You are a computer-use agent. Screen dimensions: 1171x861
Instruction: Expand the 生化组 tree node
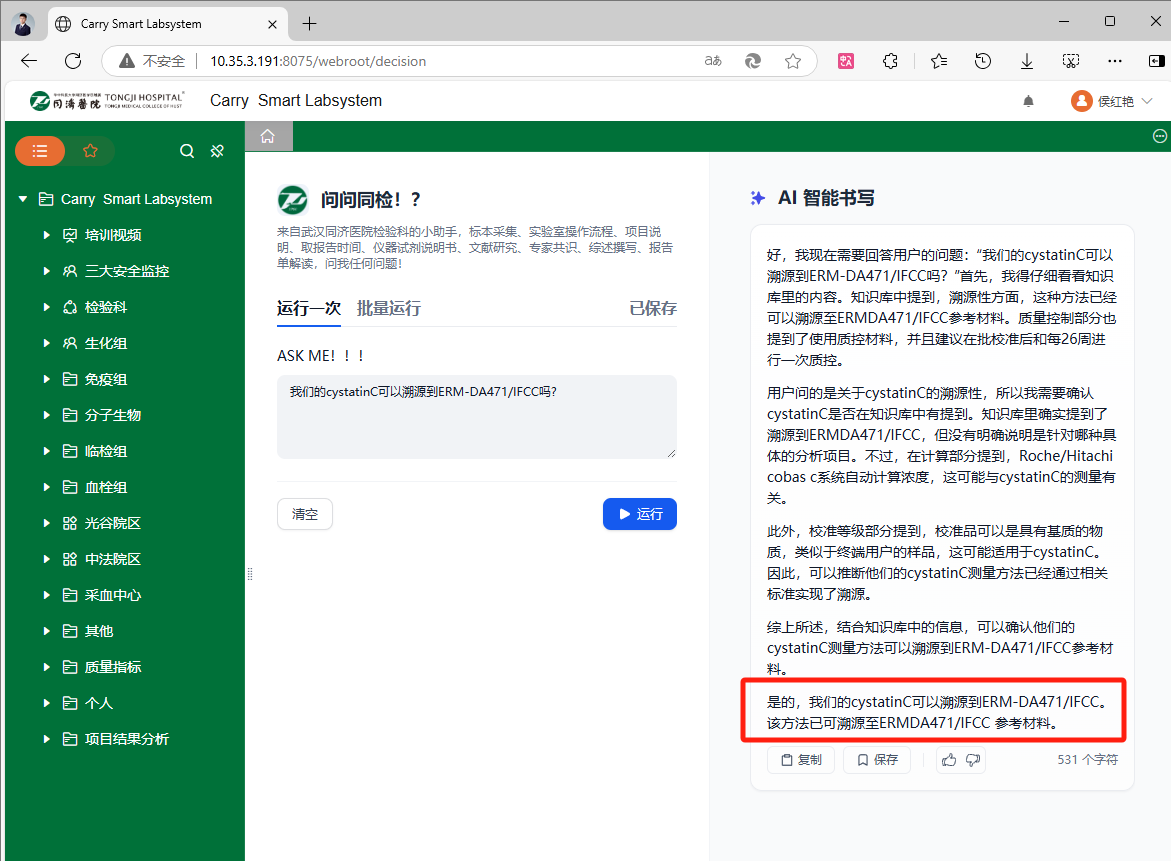point(46,343)
